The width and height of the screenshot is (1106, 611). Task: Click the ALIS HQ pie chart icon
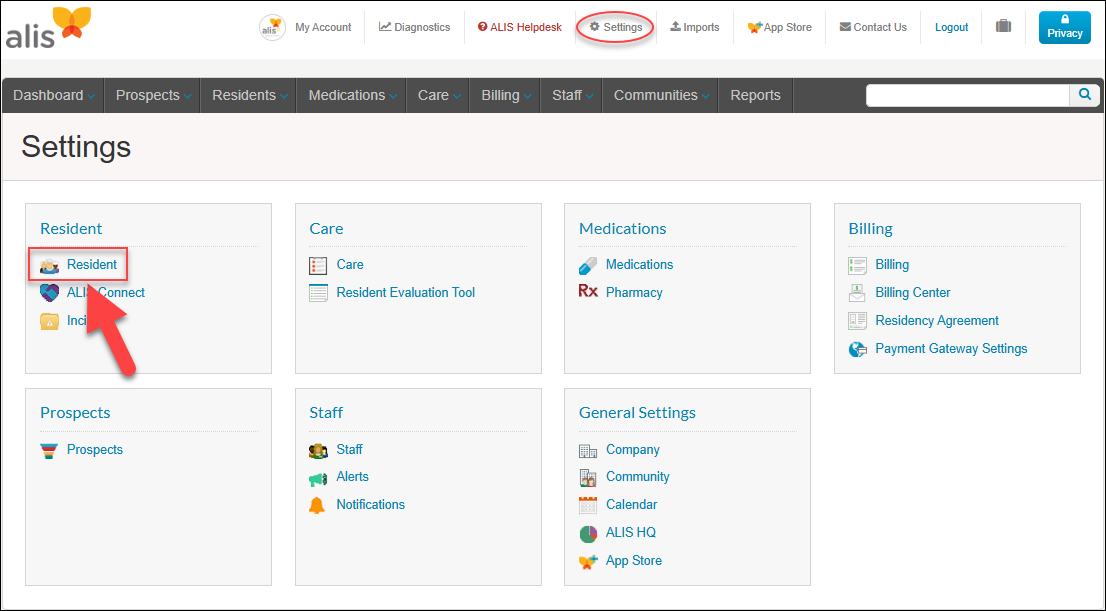tap(588, 533)
